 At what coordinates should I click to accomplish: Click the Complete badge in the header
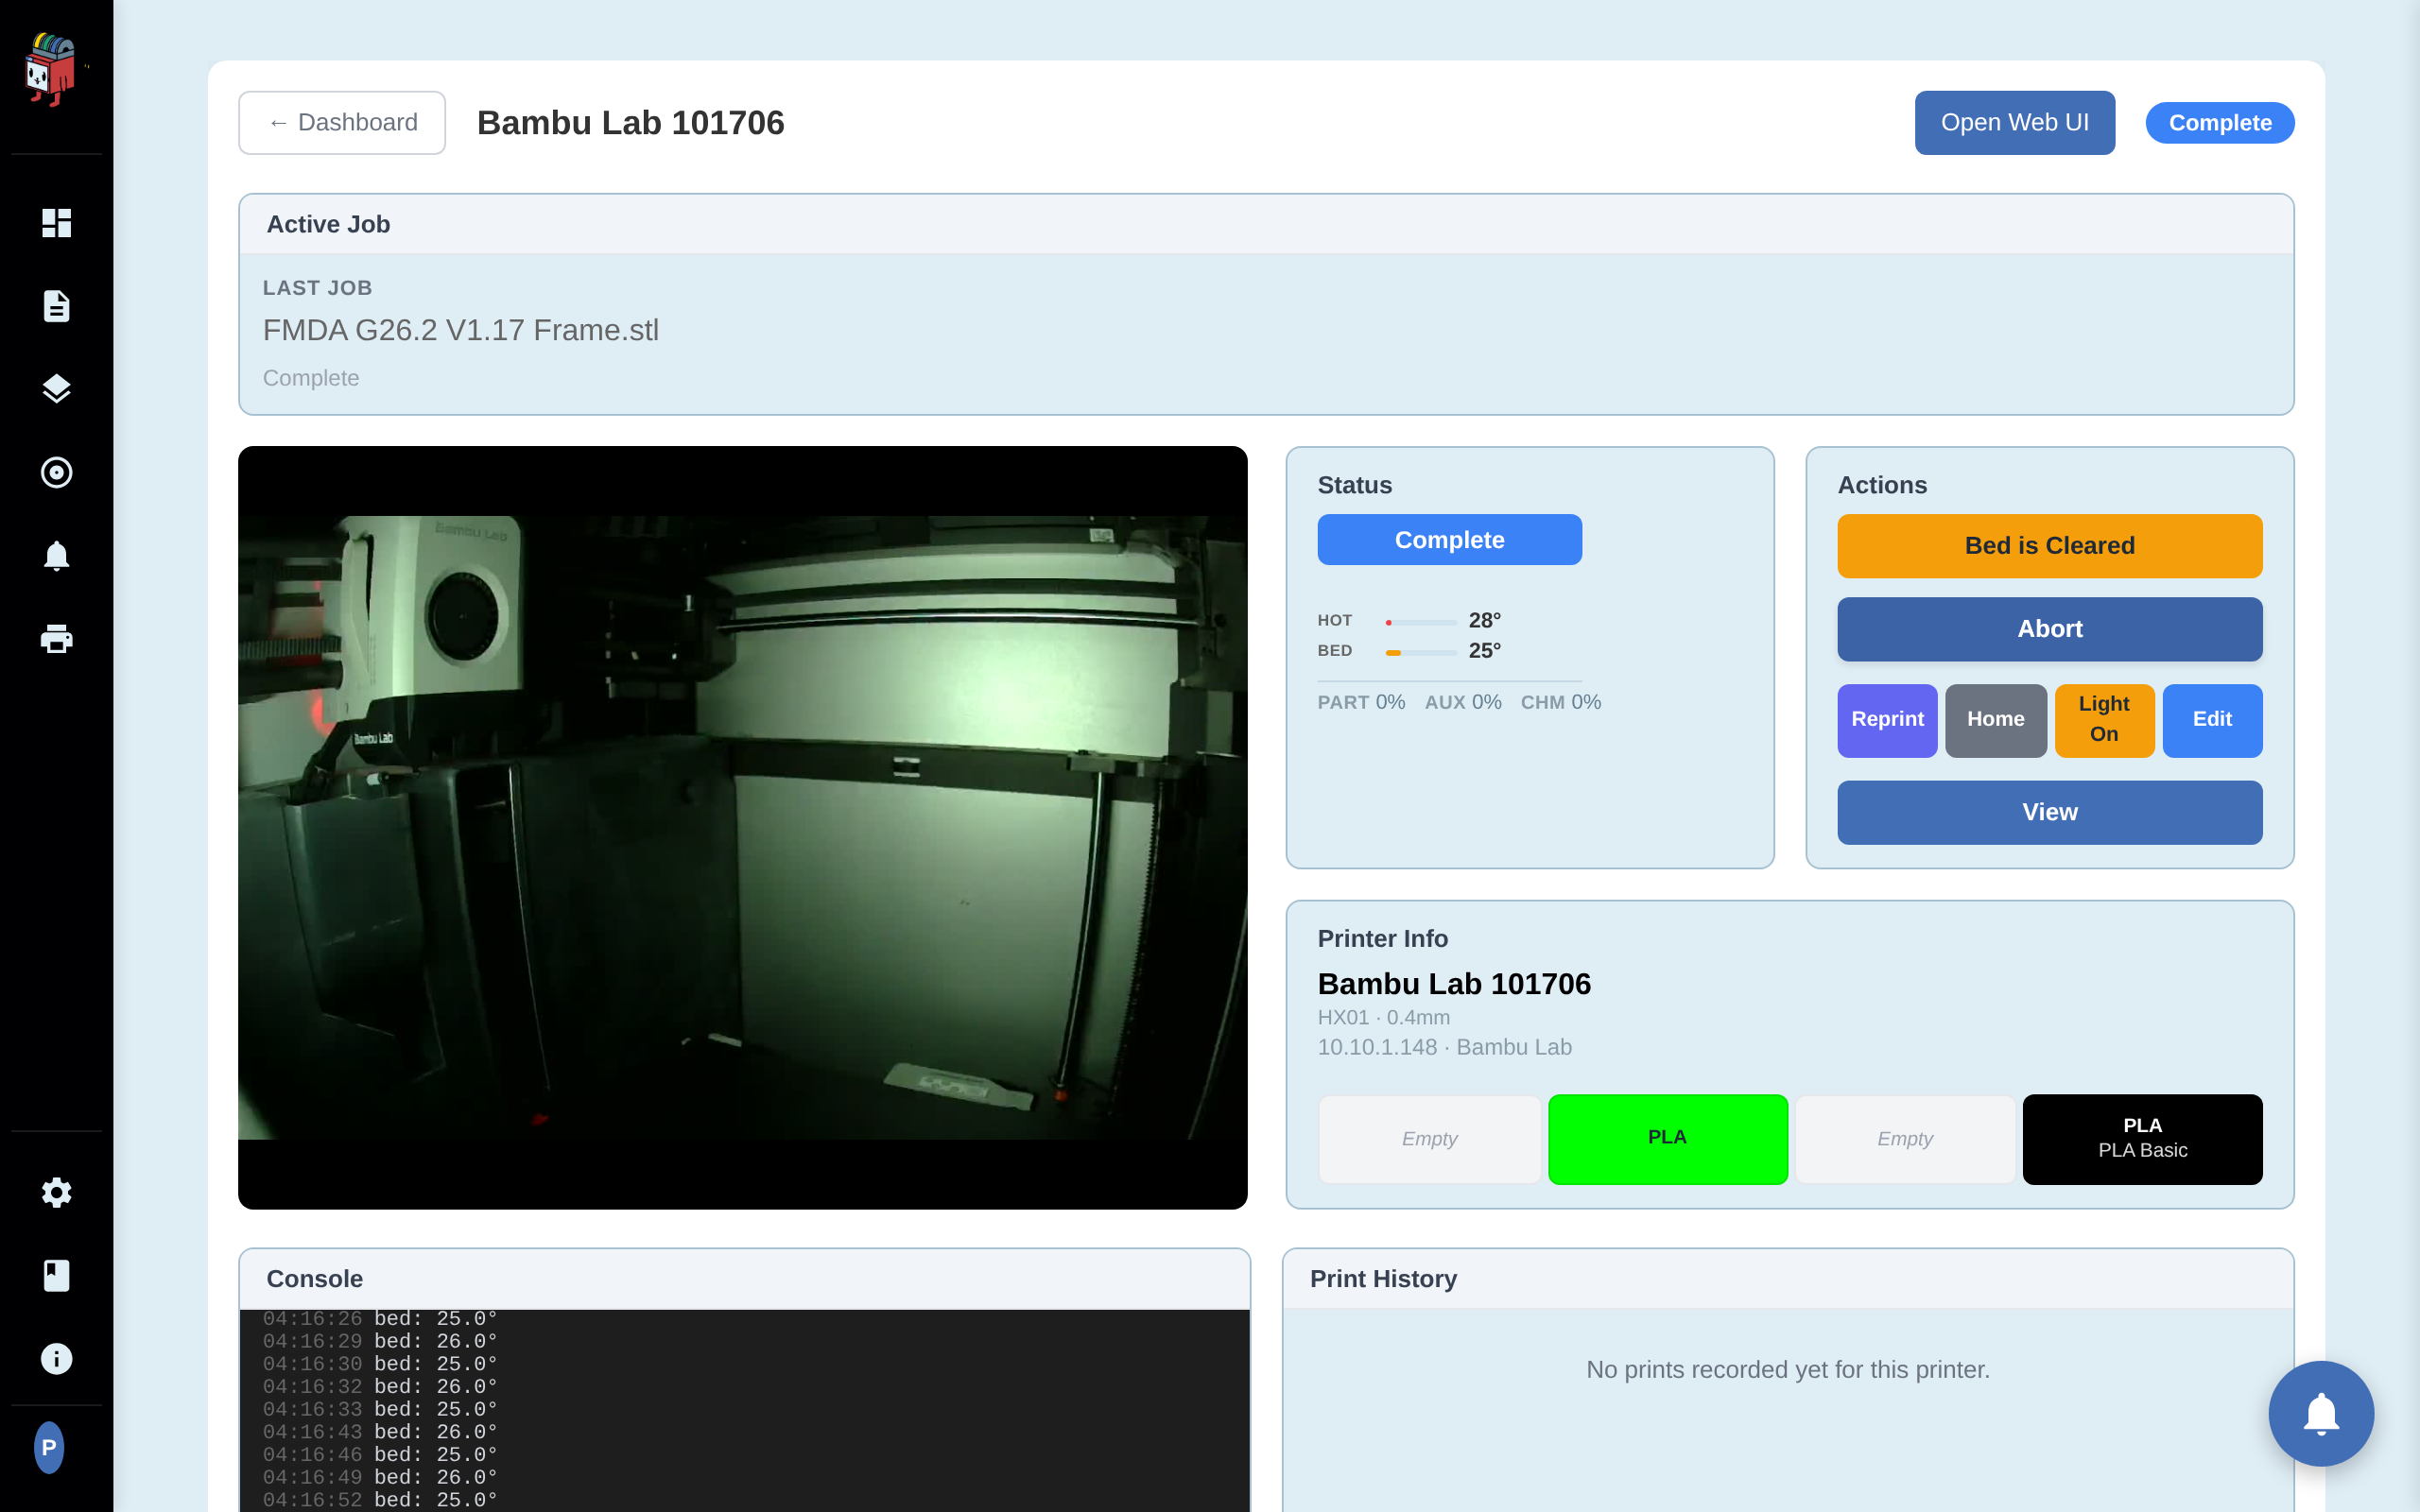click(2219, 122)
